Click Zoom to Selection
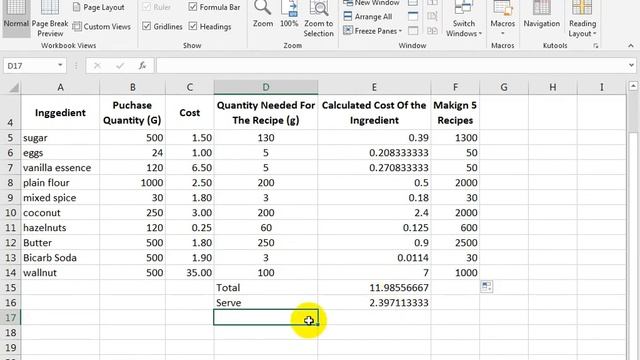 (x=318, y=19)
